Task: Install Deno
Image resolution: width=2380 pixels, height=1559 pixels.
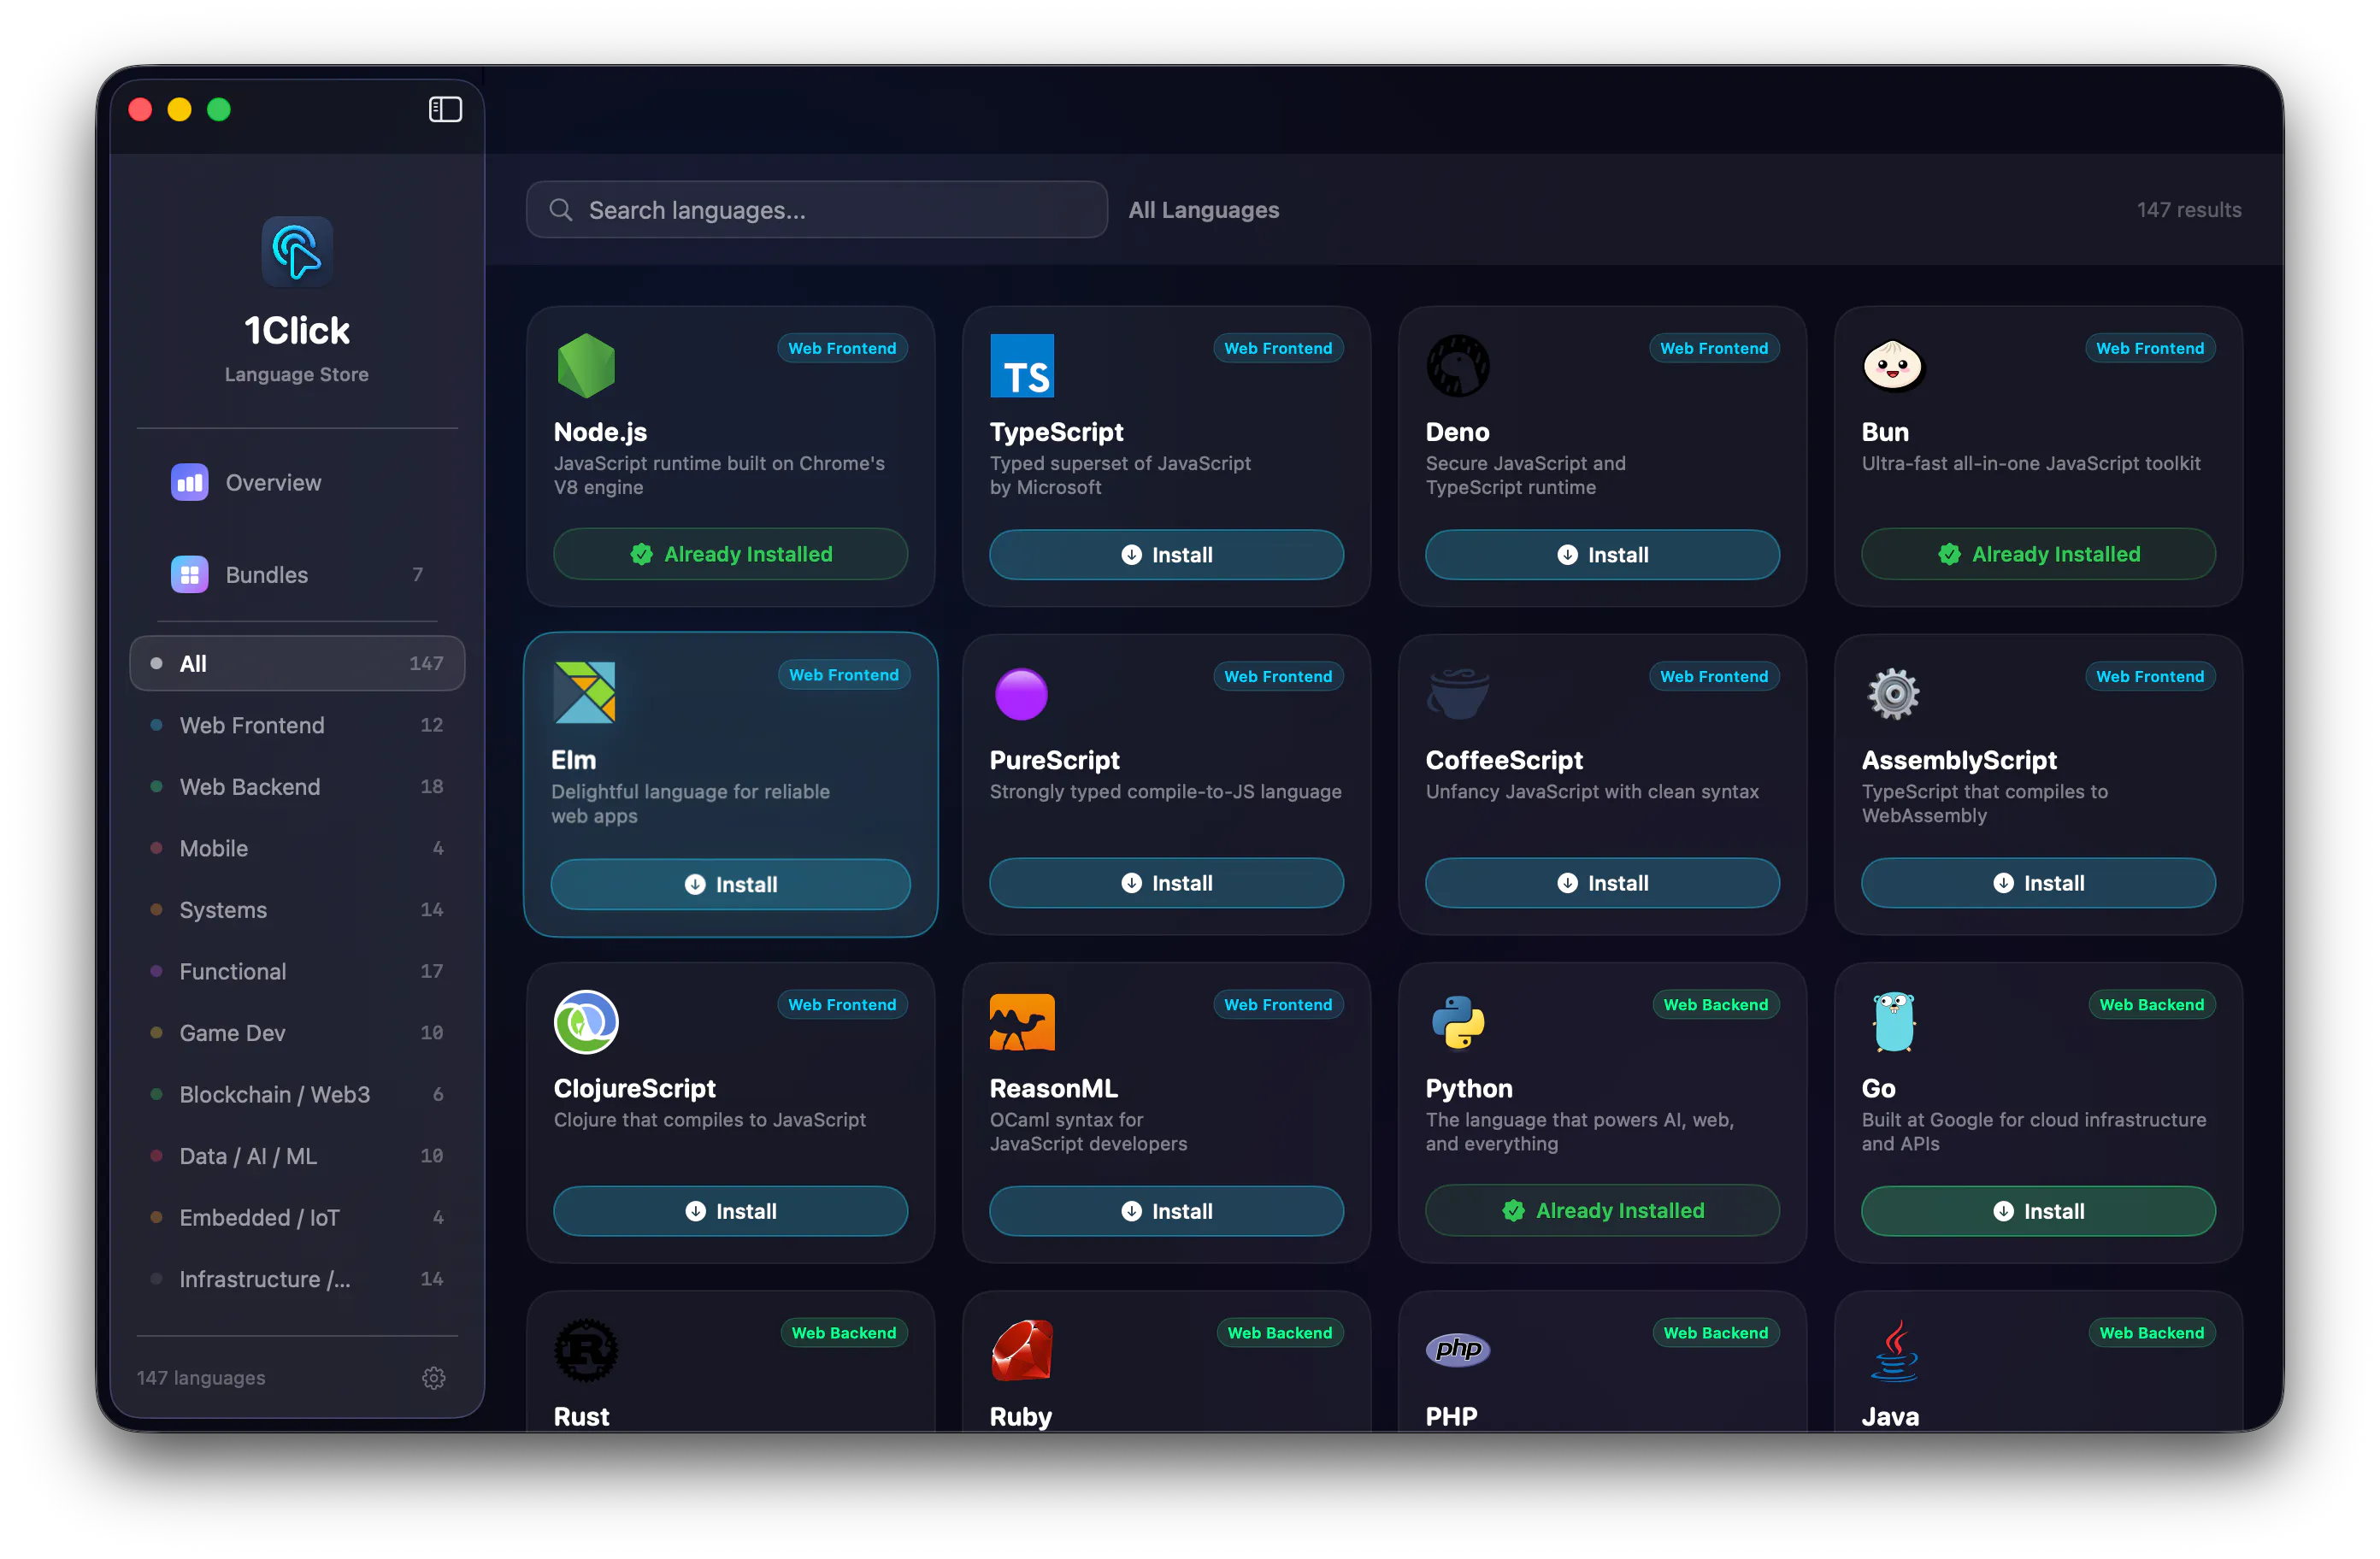Action: [1602, 554]
